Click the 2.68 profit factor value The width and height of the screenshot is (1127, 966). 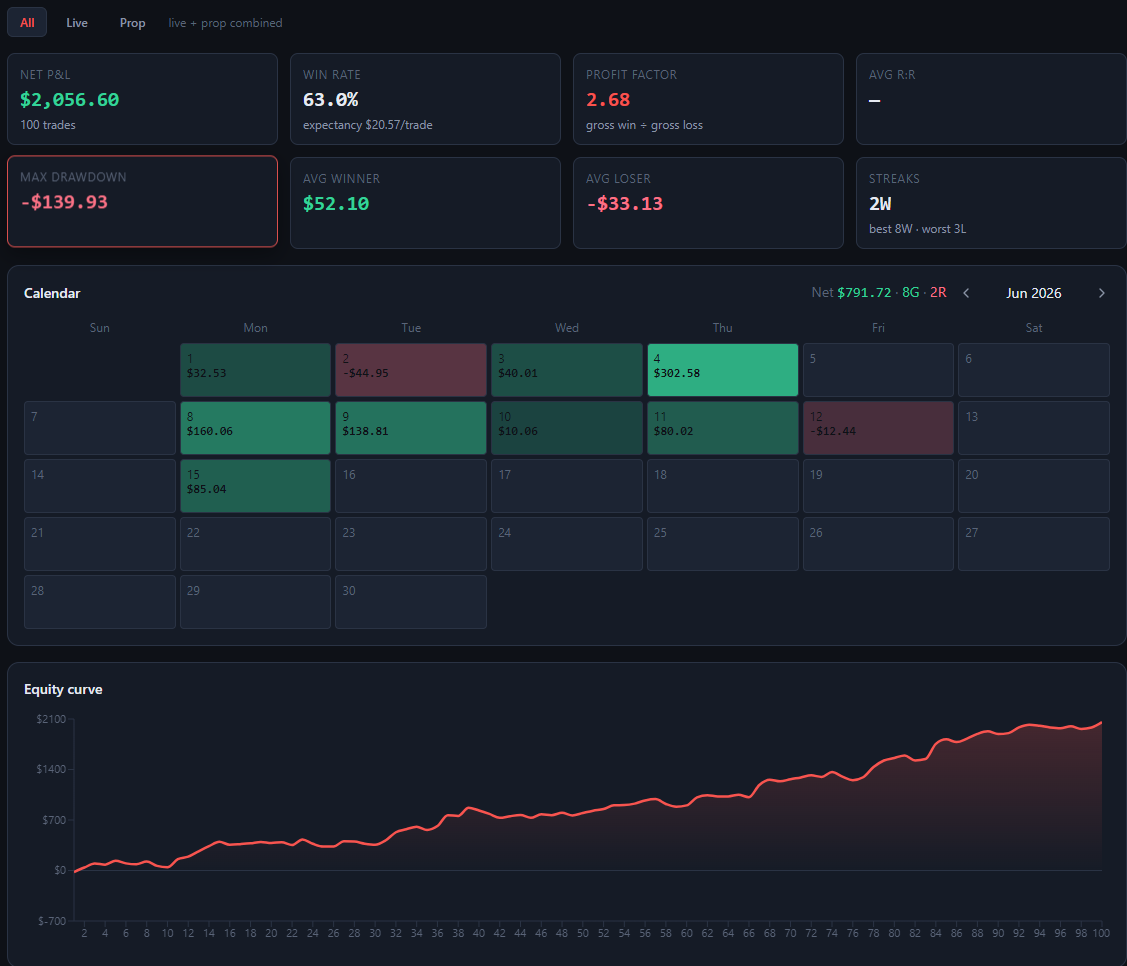(608, 100)
